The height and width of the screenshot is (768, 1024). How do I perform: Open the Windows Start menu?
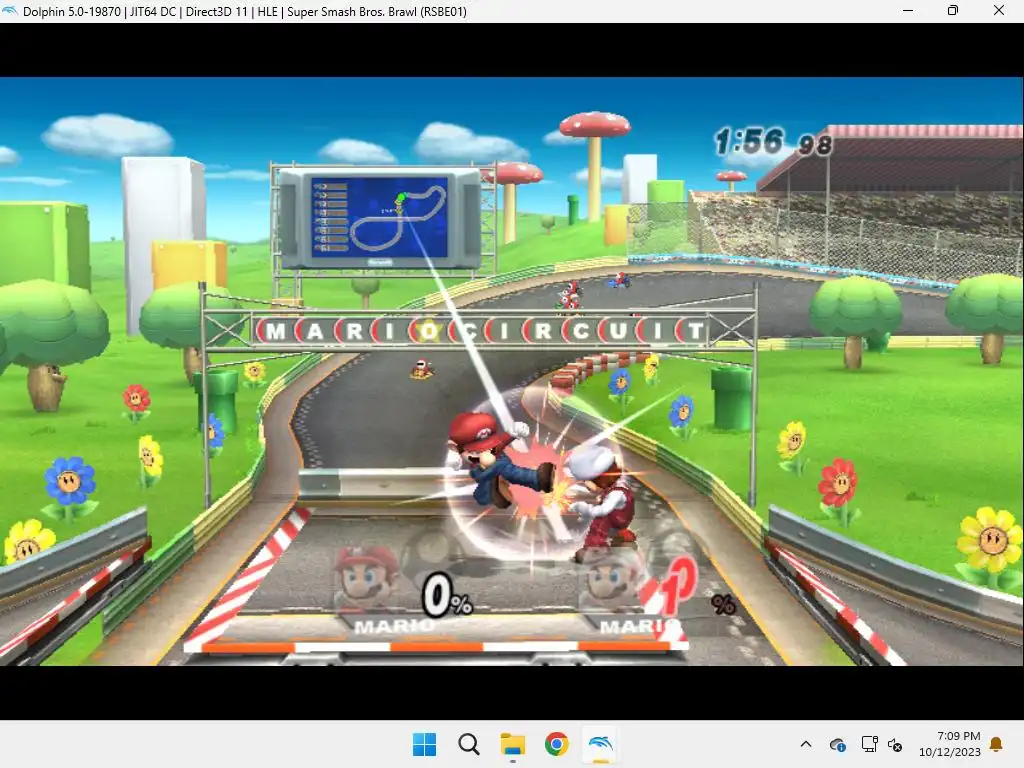click(x=424, y=744)
